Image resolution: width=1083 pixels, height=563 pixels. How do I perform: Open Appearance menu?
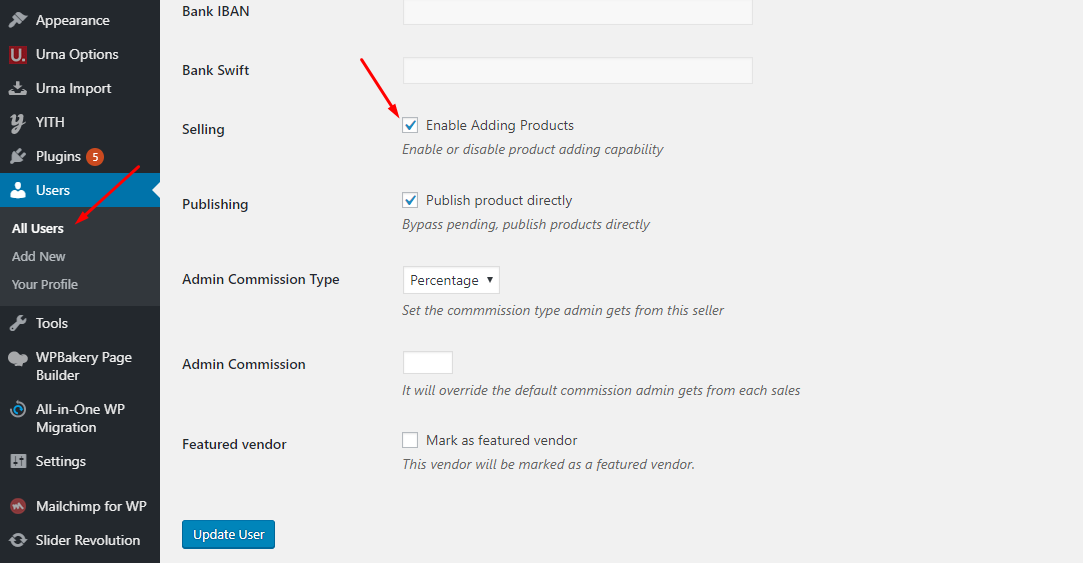pos(73,20)
